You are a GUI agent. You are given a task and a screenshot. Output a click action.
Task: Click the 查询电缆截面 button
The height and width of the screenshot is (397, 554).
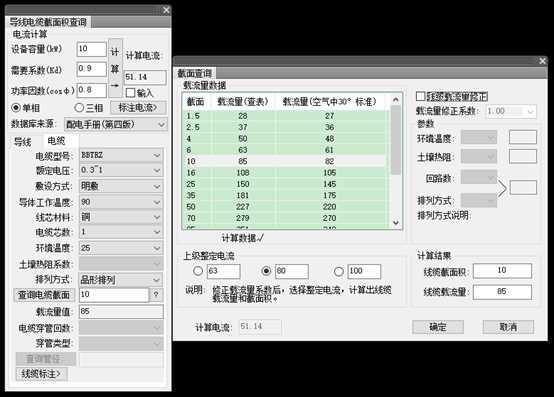tap(44, 295)
